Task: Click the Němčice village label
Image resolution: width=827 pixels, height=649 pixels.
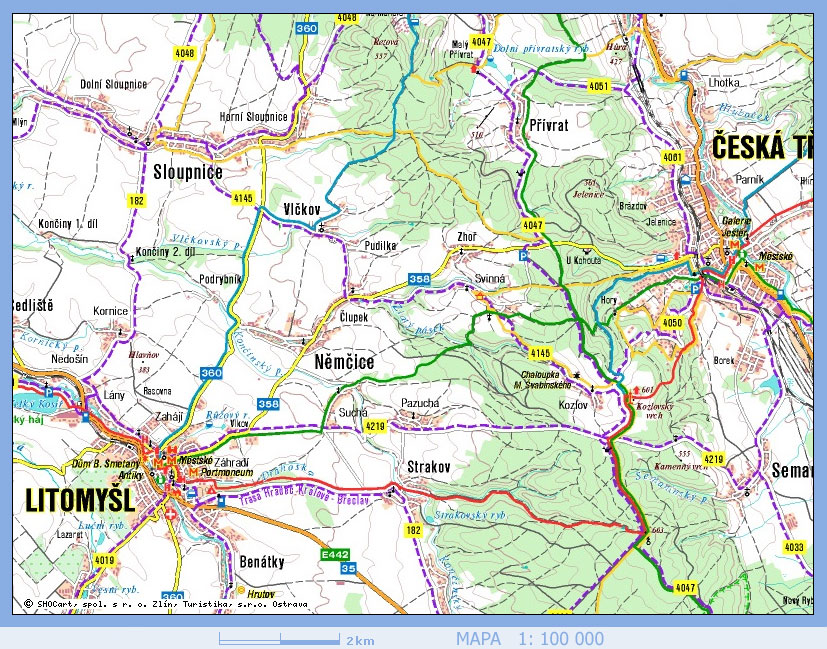Action: [x=344, y=362]
